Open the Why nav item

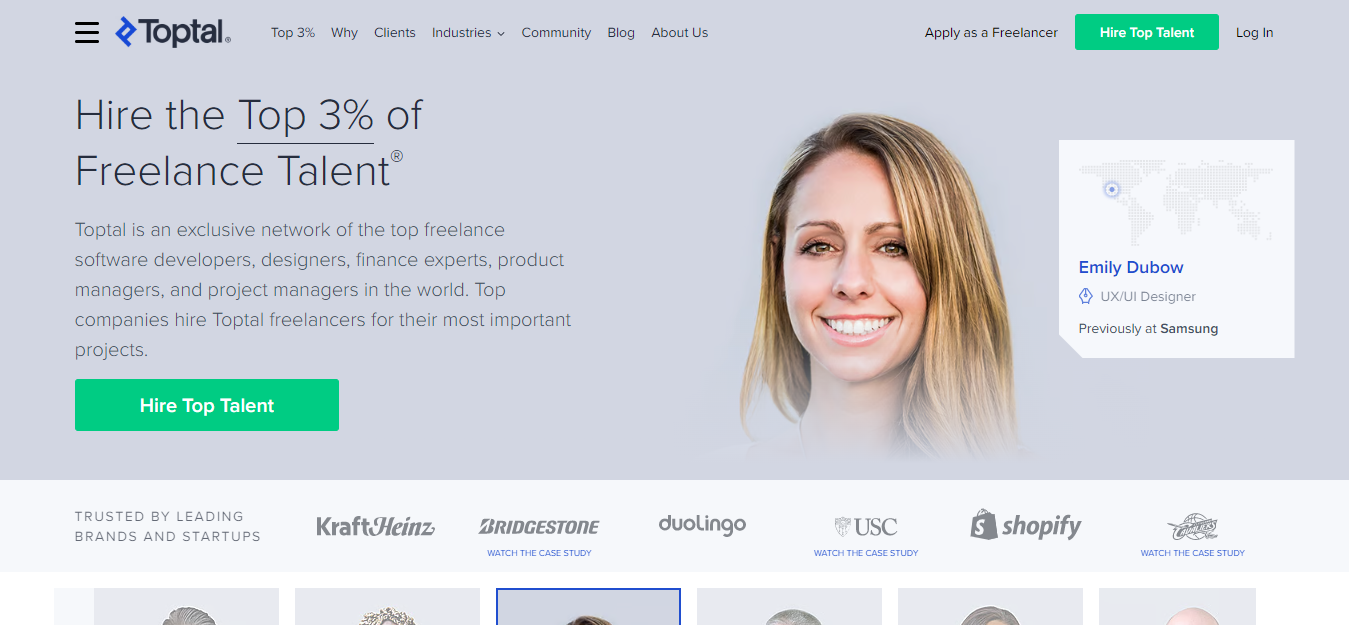344,33
